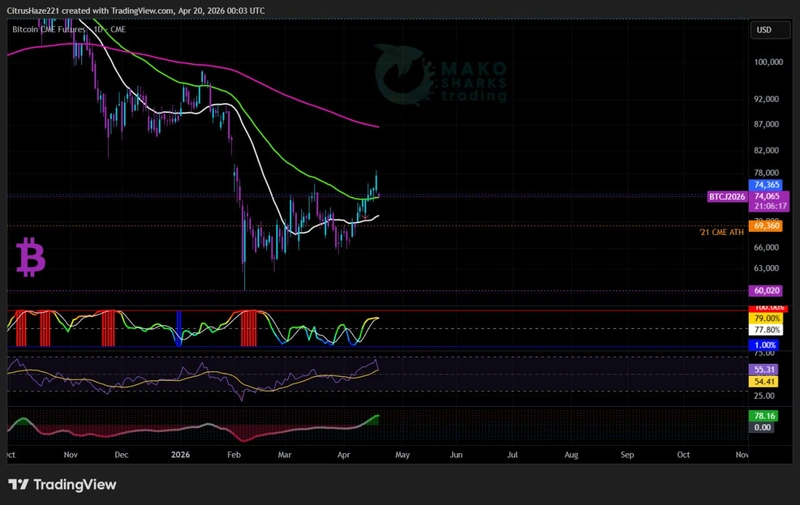
Task: Click the yellow 79.00% indicator value
Action: (x=768, y=318)
